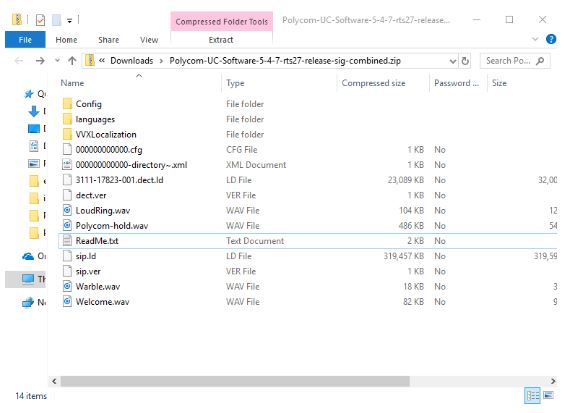This screenshot has height=413, width=571.
Task: Click Downloads in the address path
Action: click(131, 60)
